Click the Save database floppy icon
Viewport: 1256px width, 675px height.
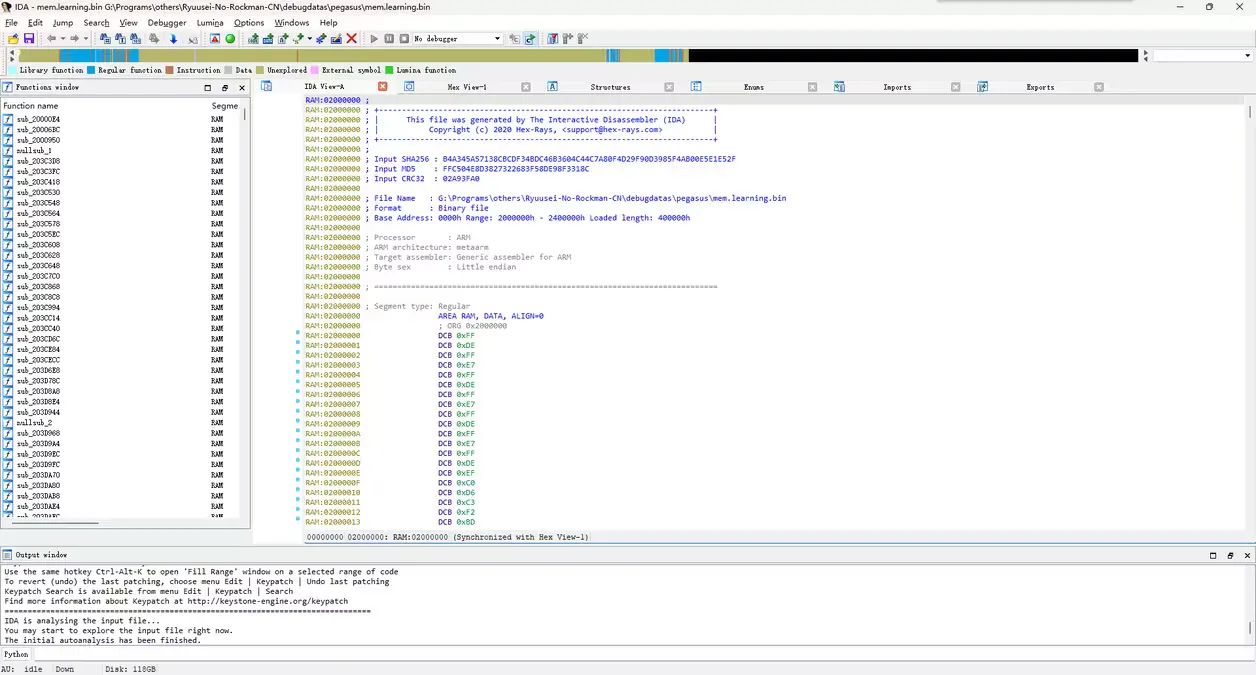(29, 39)
